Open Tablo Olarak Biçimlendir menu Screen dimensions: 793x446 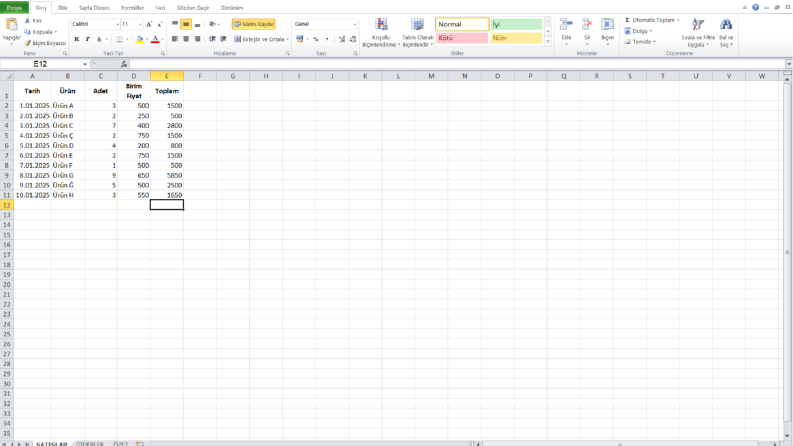click(418, 33)
